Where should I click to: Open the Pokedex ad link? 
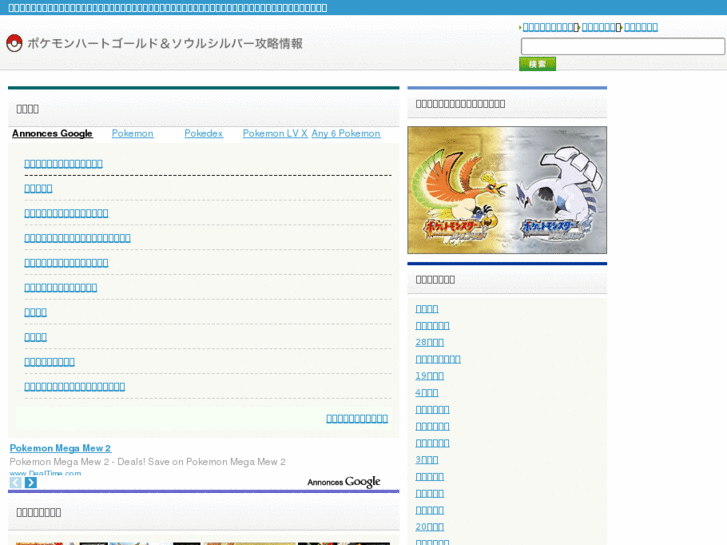pyautogui.click(x=204, y=134)
